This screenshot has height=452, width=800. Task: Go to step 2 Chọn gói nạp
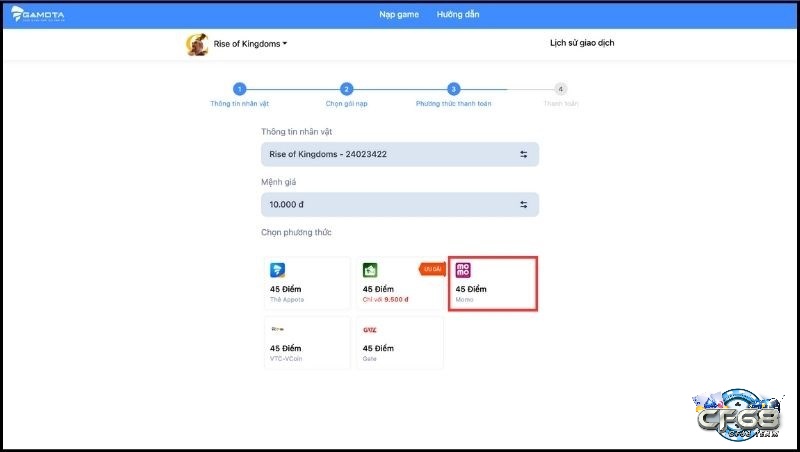pyautogui.click(x=346, y=89)
